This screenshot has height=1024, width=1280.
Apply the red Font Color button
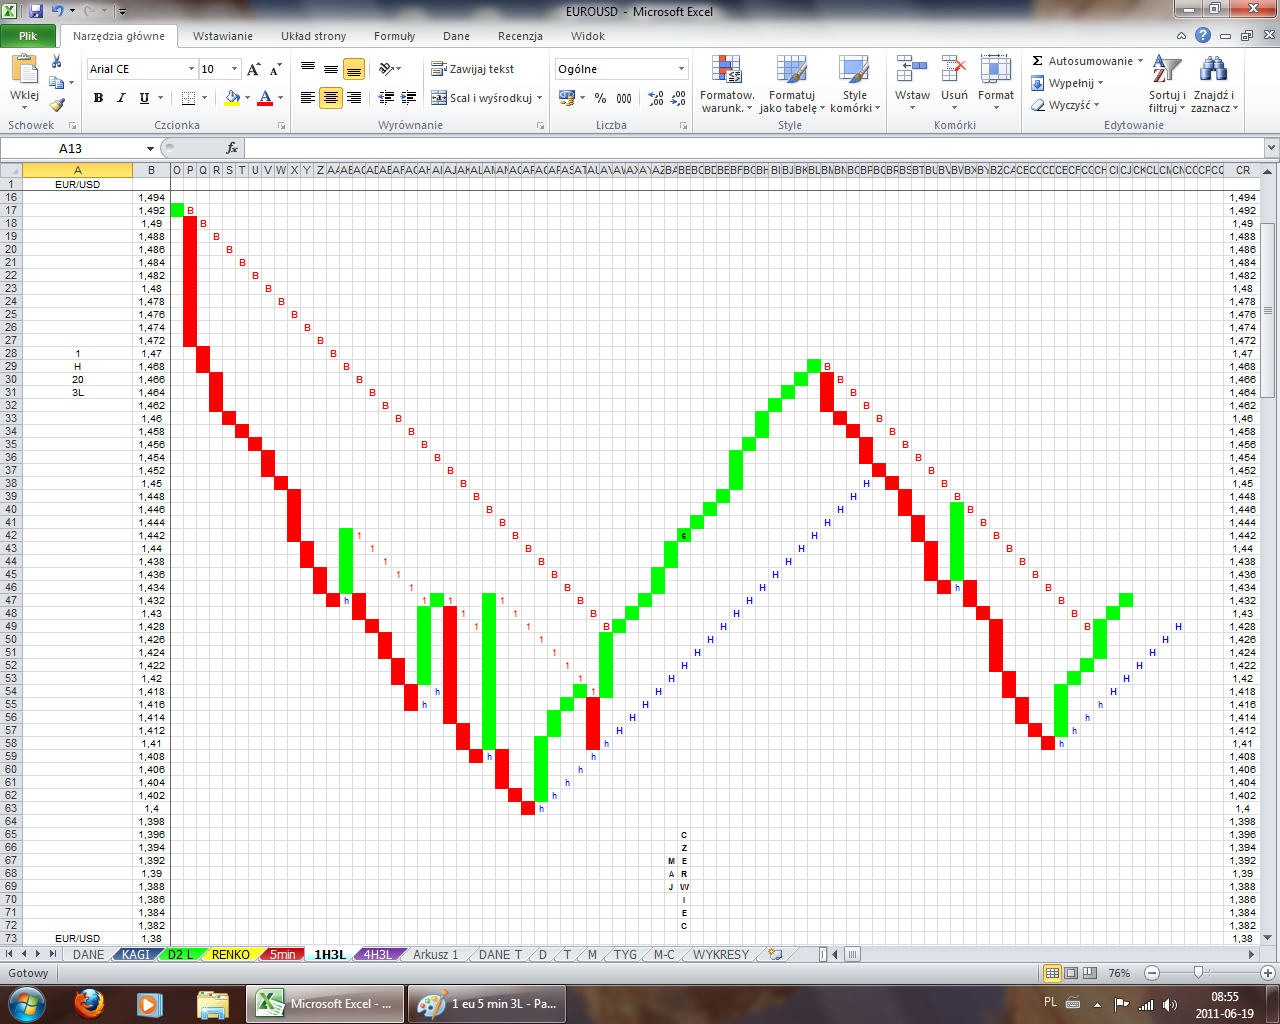(265, 98)
